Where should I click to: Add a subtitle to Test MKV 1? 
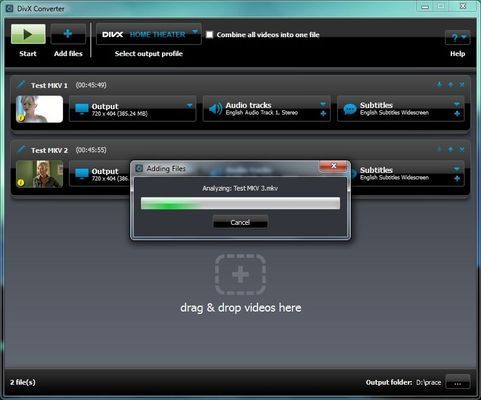[x=457, y=114]
